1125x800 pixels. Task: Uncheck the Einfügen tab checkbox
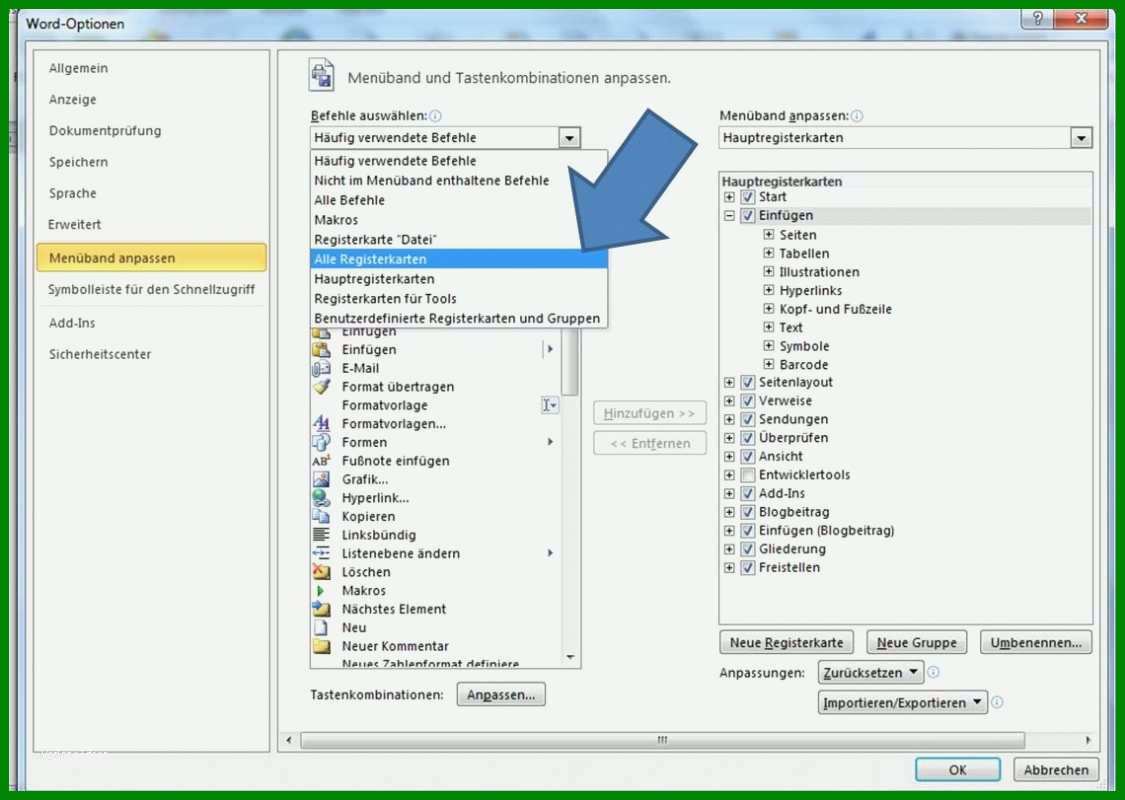(748, 215)
